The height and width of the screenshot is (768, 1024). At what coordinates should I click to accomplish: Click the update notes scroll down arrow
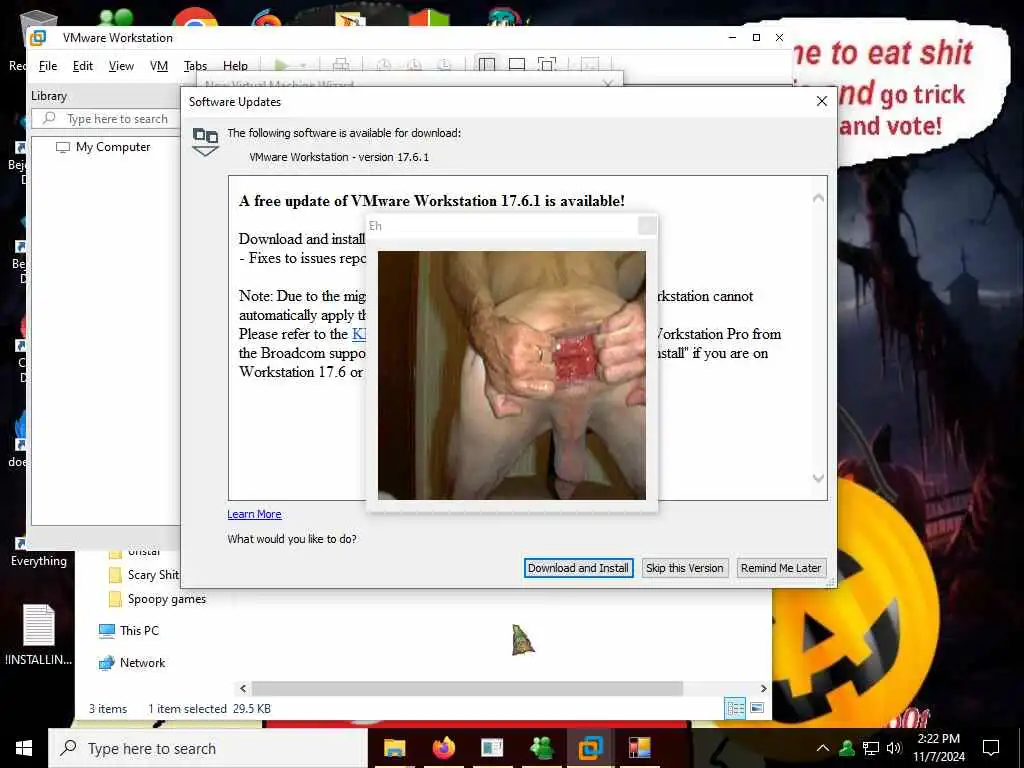818,478
